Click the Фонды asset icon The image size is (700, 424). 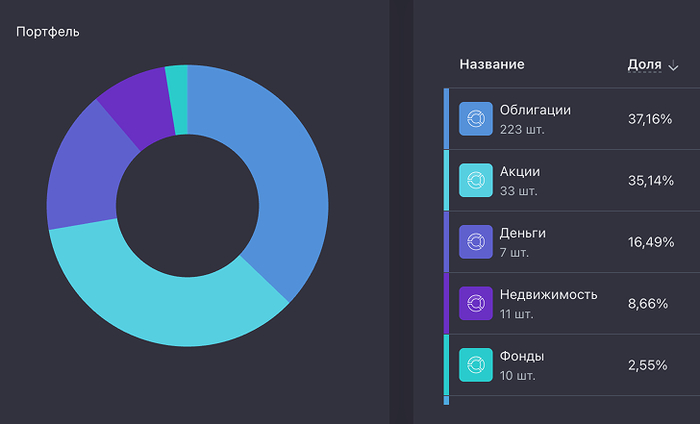pos(475,365)
